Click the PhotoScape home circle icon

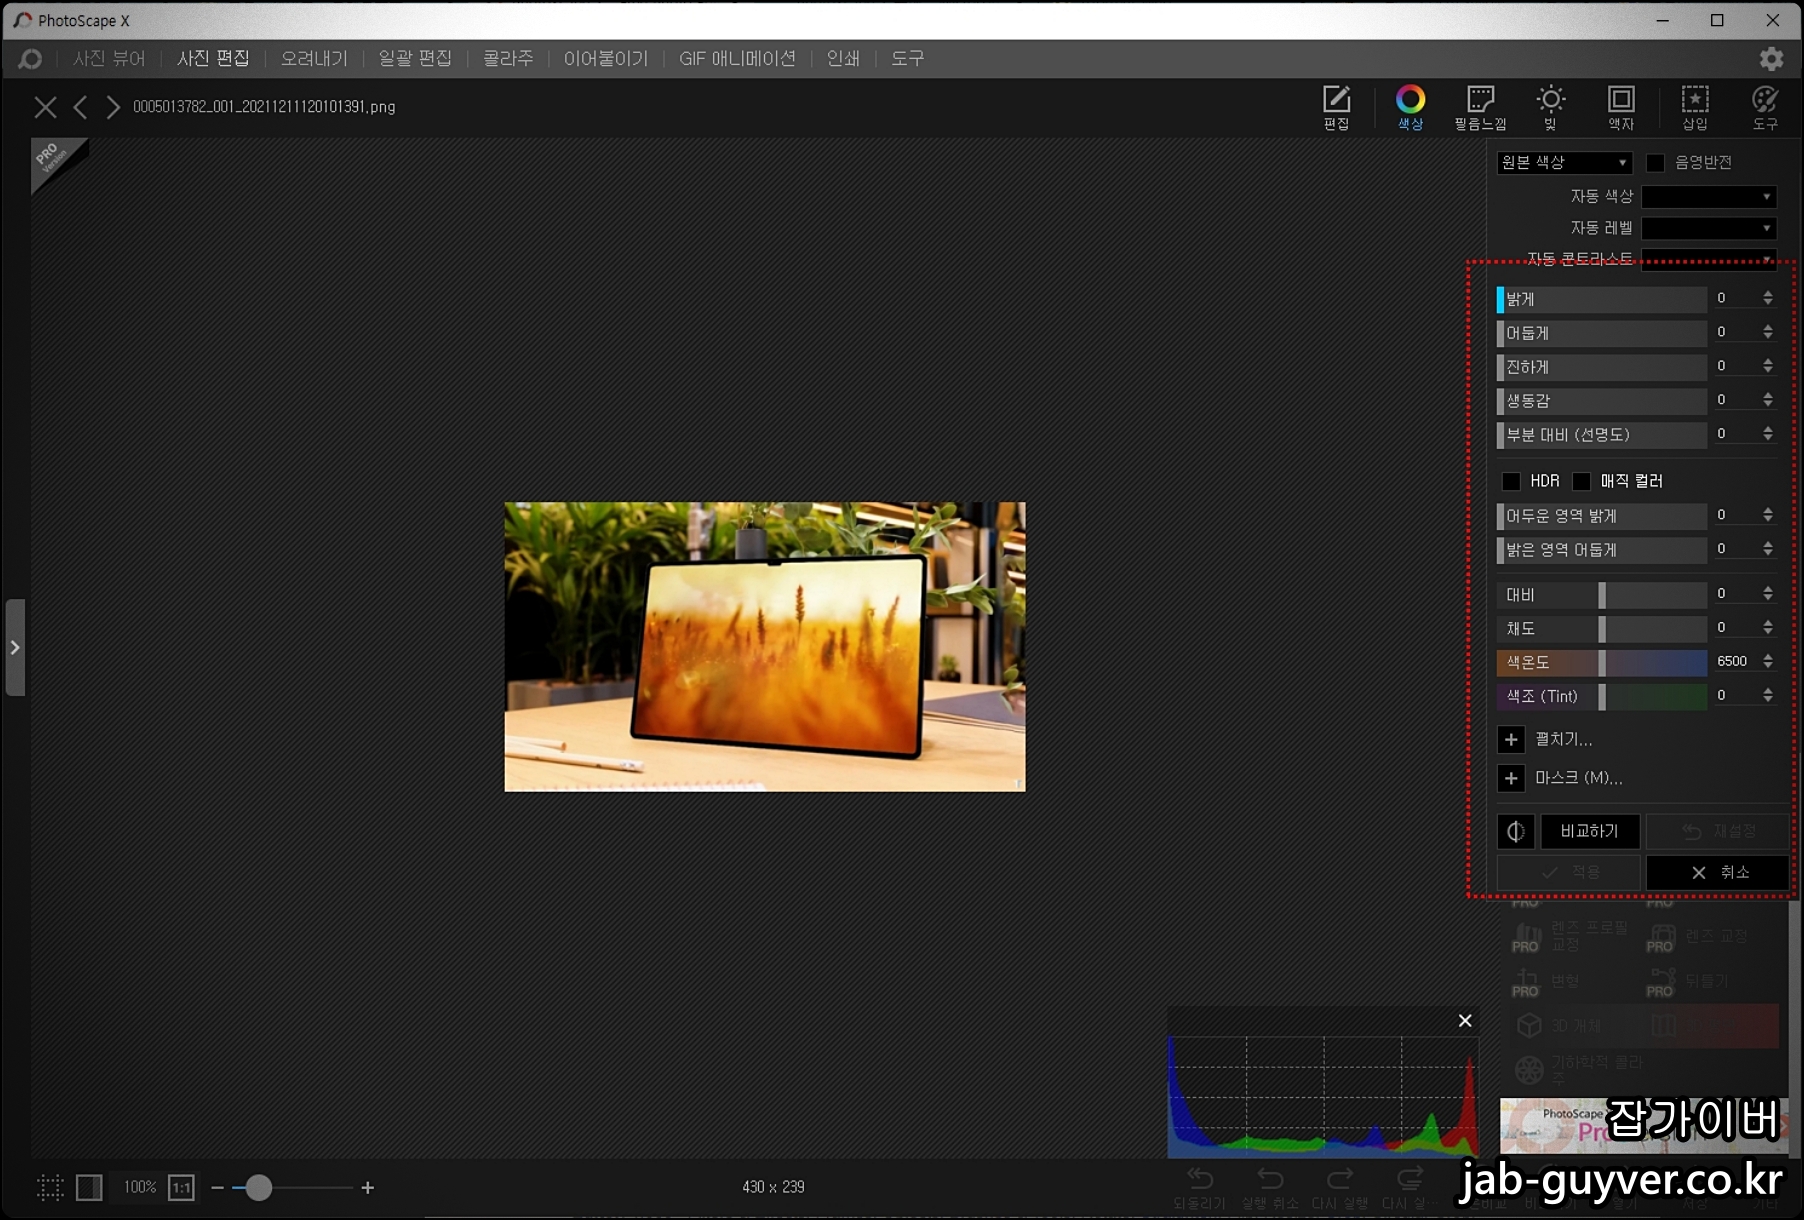31,59
